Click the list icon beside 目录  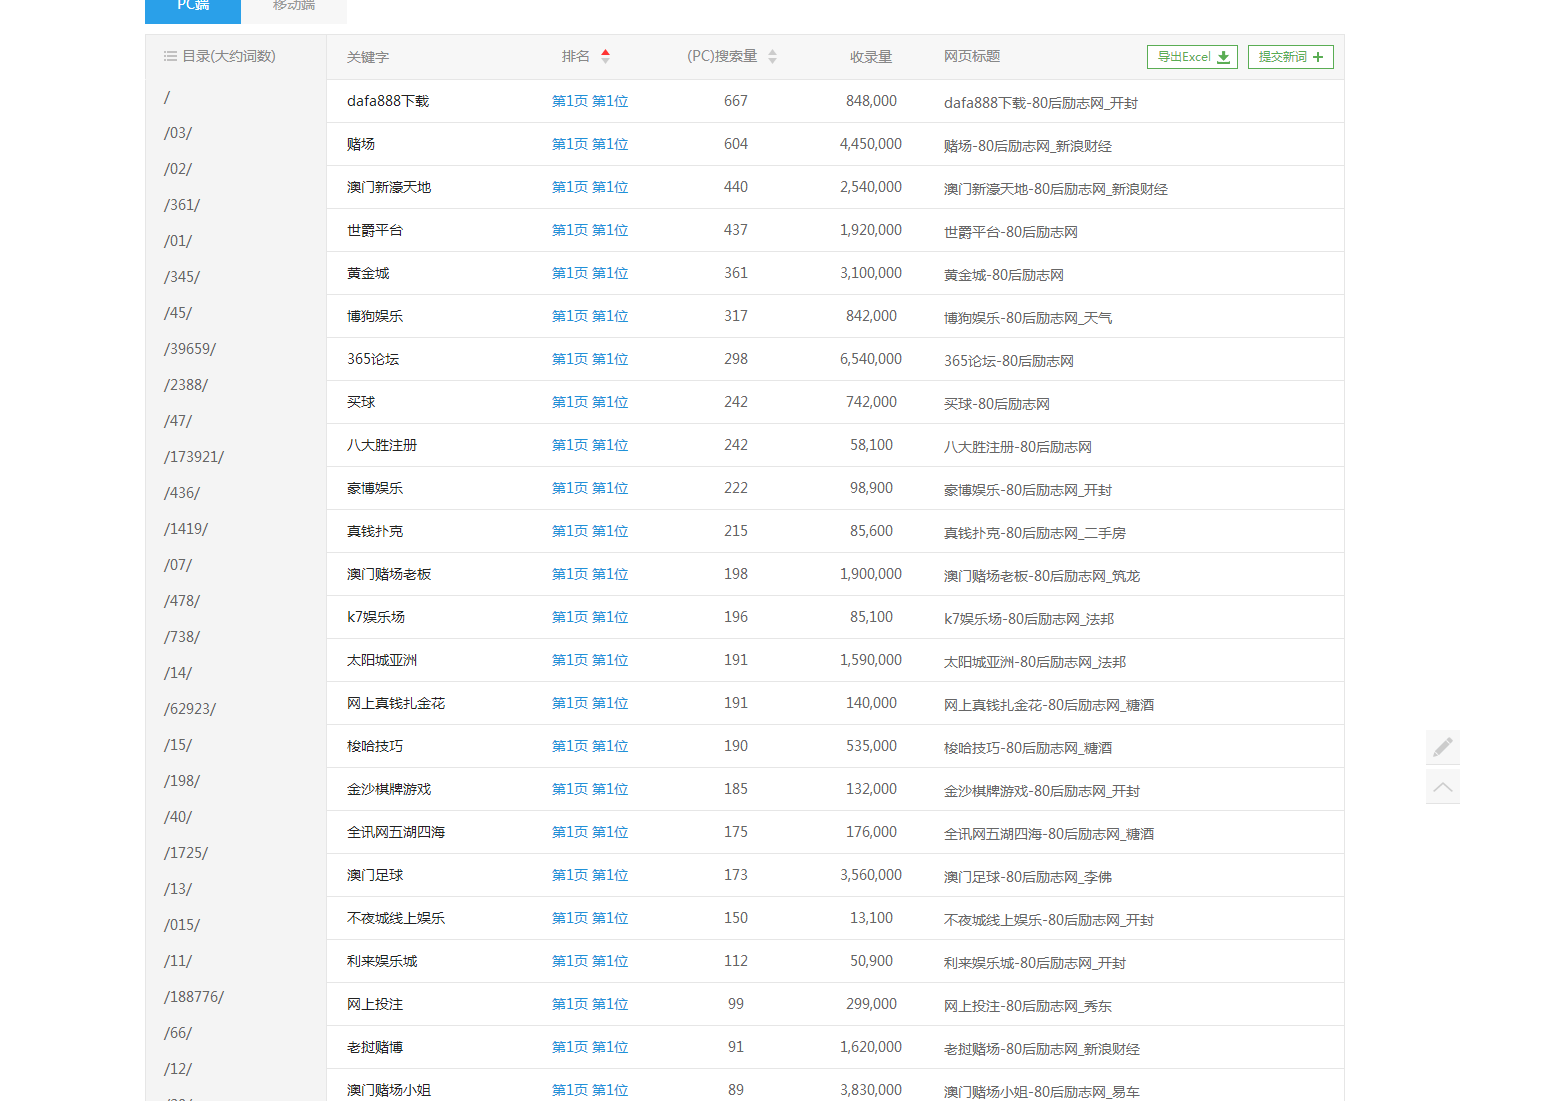pos(170,57)
